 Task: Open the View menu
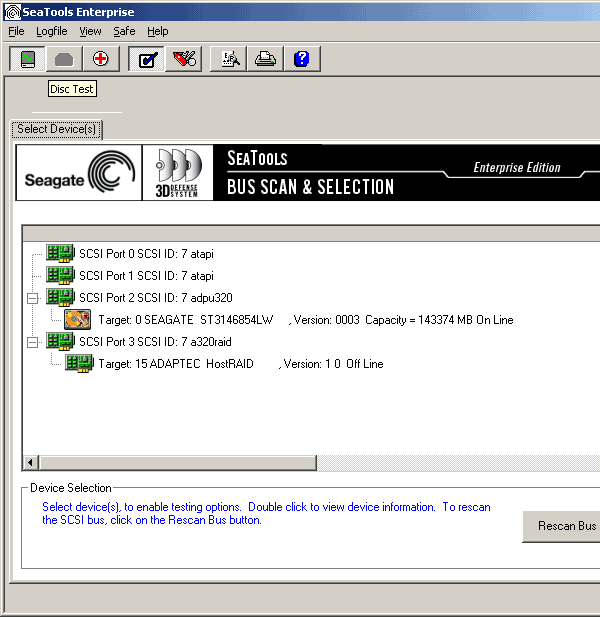point(90,31)
